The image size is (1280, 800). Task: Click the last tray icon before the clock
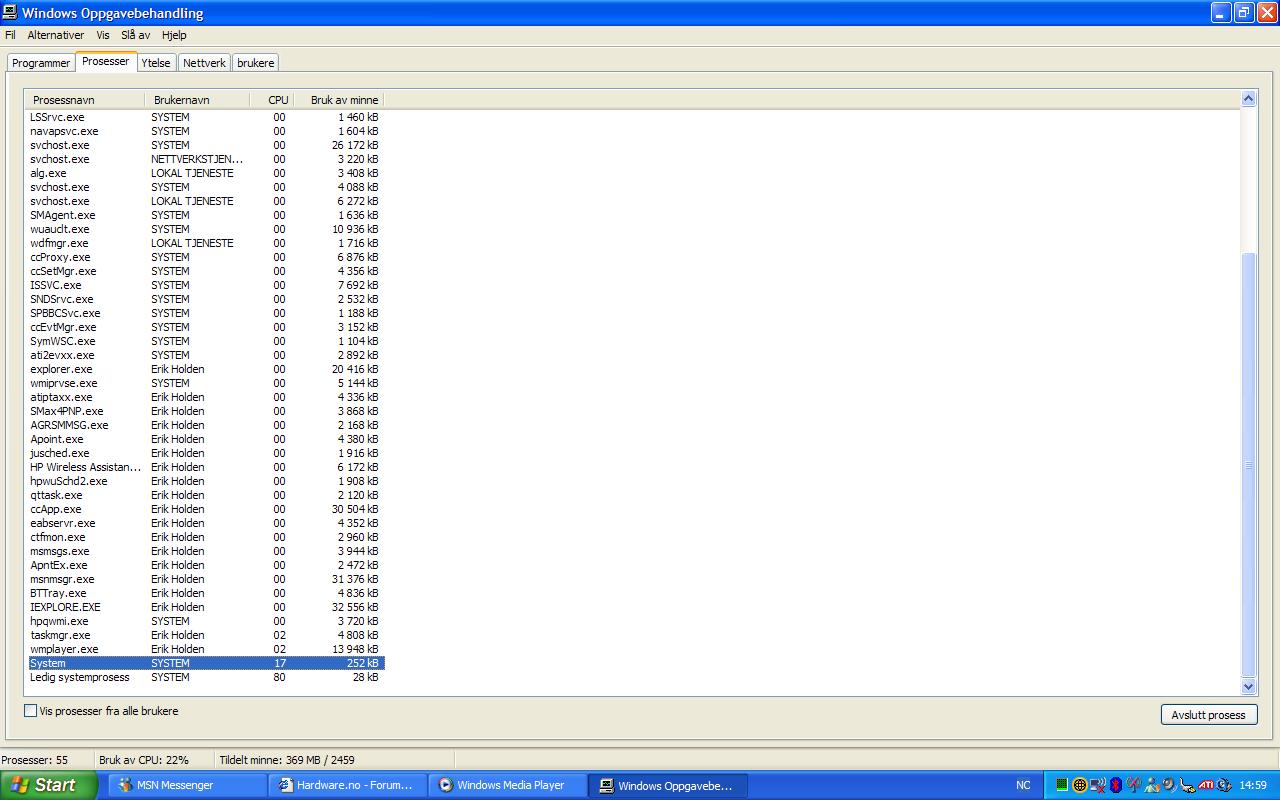coord(1224,785)
